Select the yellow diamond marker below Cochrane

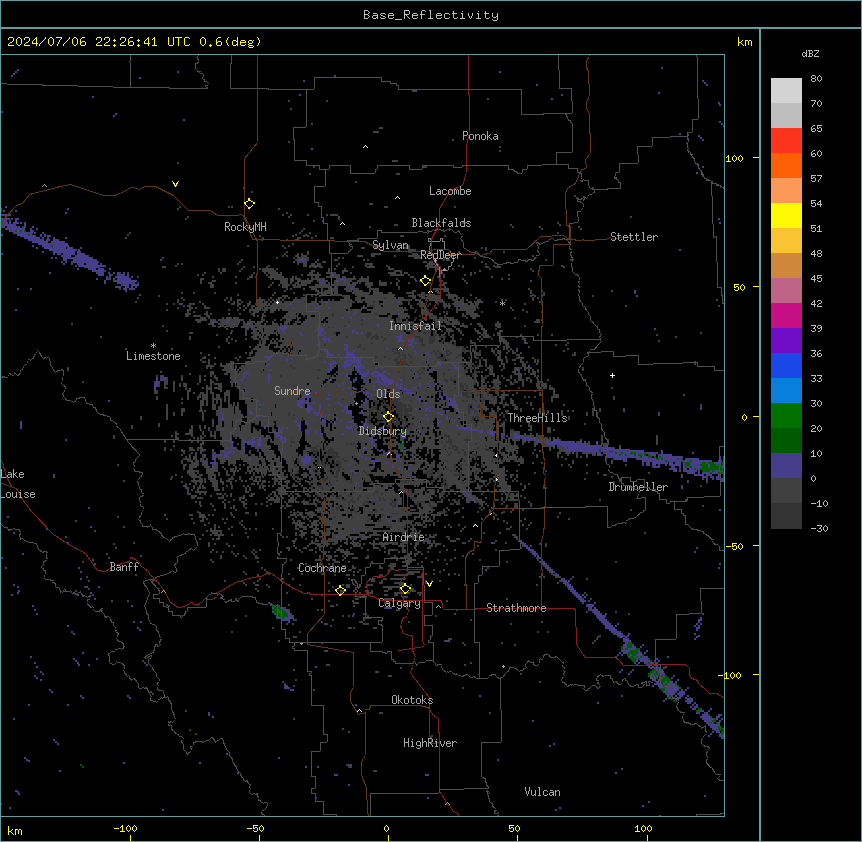(x=340, y=590)
